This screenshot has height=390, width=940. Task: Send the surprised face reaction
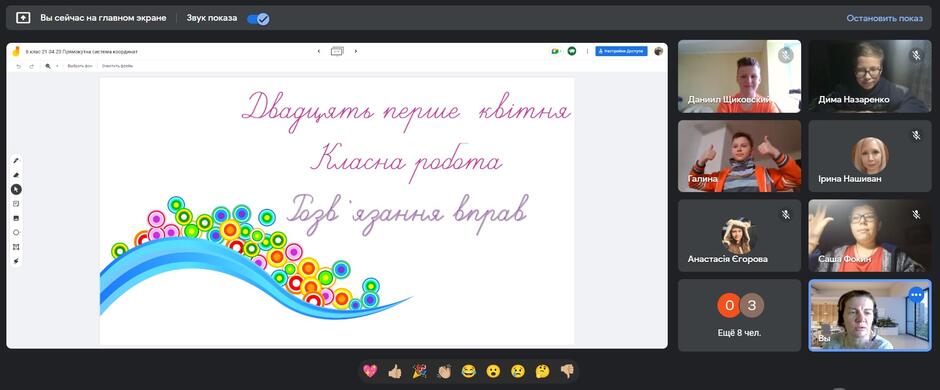(493, 371)
